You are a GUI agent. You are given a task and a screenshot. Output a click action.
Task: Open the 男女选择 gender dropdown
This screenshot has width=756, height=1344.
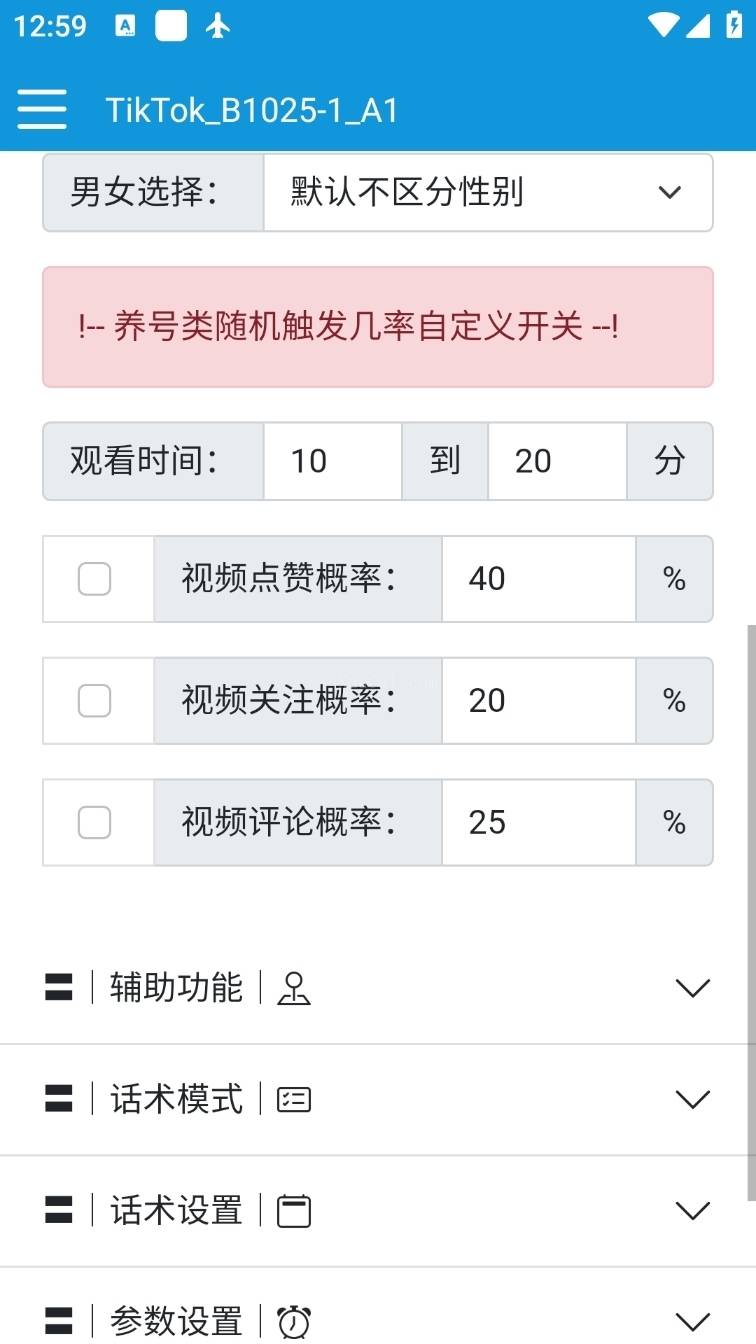tap(488, 192)
